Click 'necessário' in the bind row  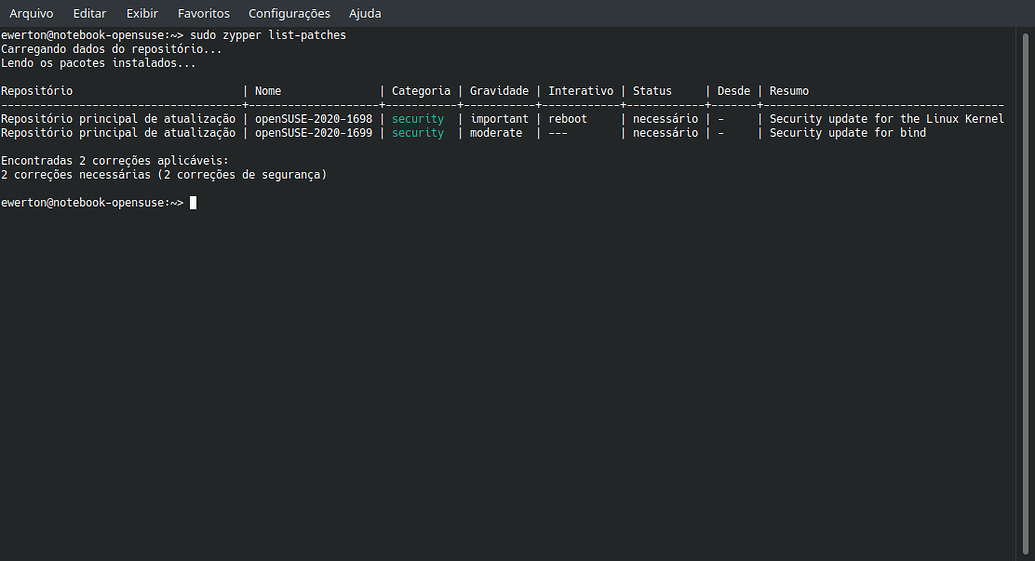click(665, 133)
